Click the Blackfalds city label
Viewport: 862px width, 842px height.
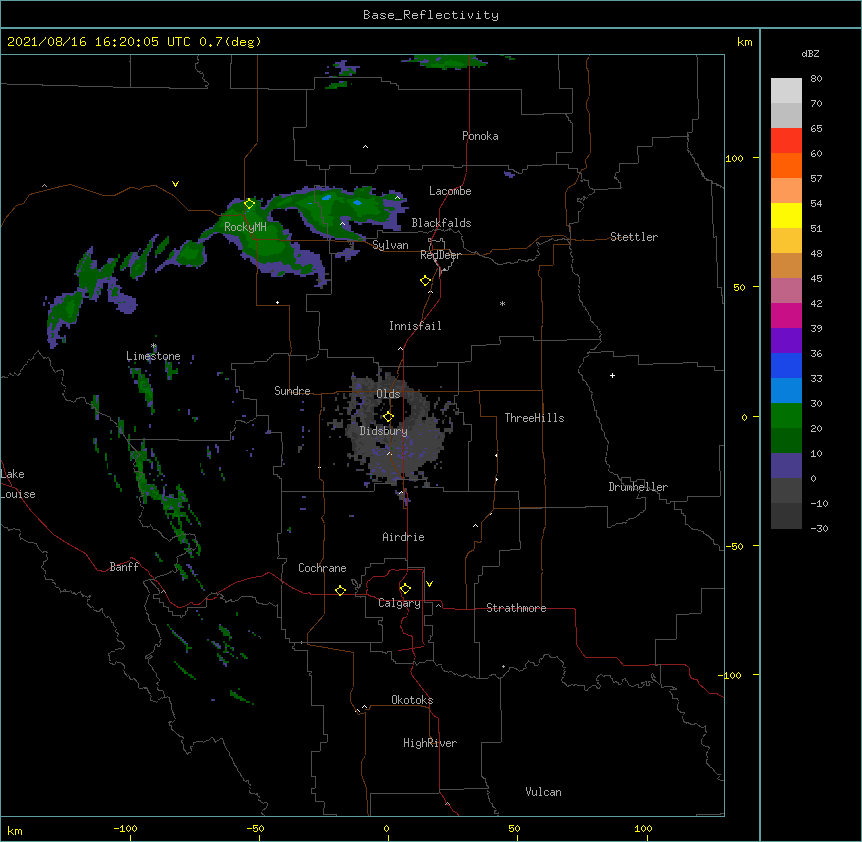441,223
